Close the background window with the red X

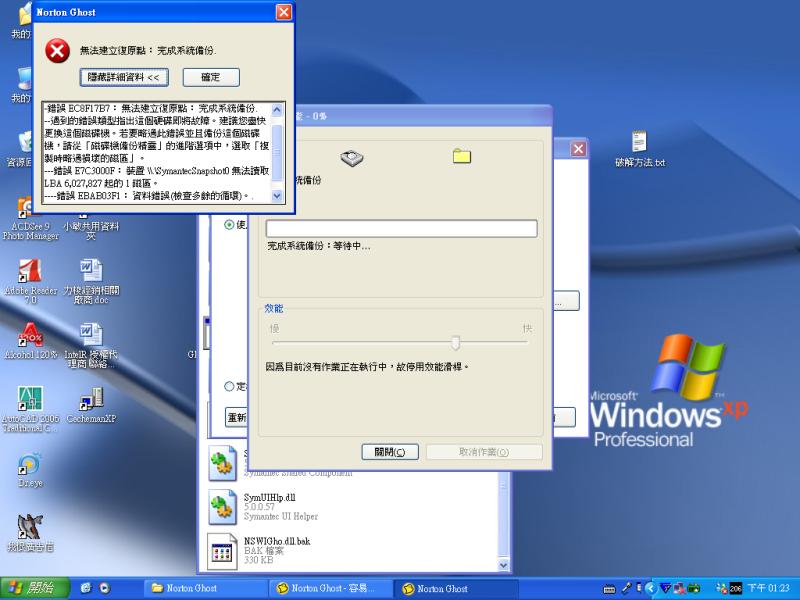[578, 149]
